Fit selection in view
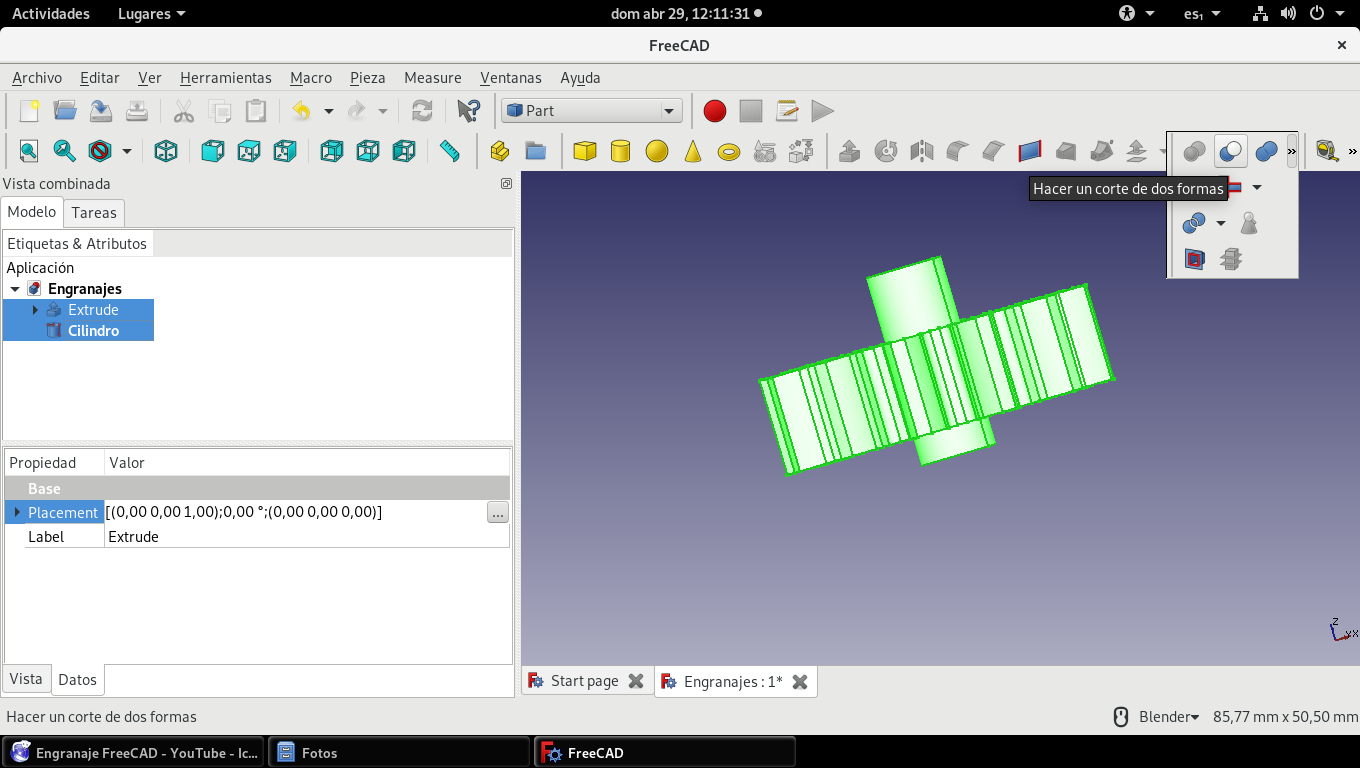Screen dimensions: 1360x768 coord(64,151)
